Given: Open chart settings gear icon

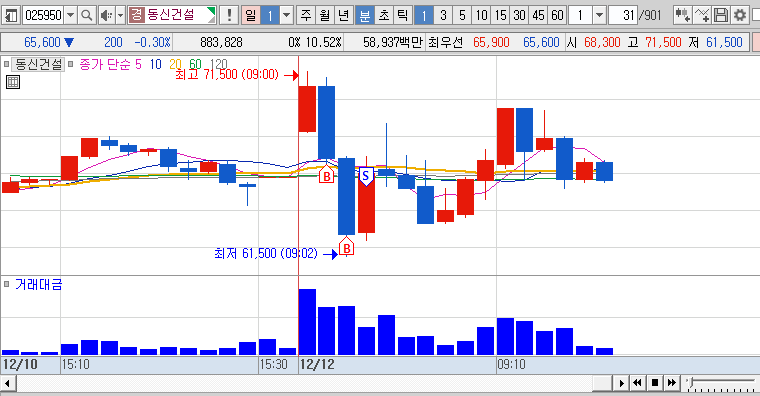Looking at the screenshot, I should pyautogui.click(x=740, y=16).
